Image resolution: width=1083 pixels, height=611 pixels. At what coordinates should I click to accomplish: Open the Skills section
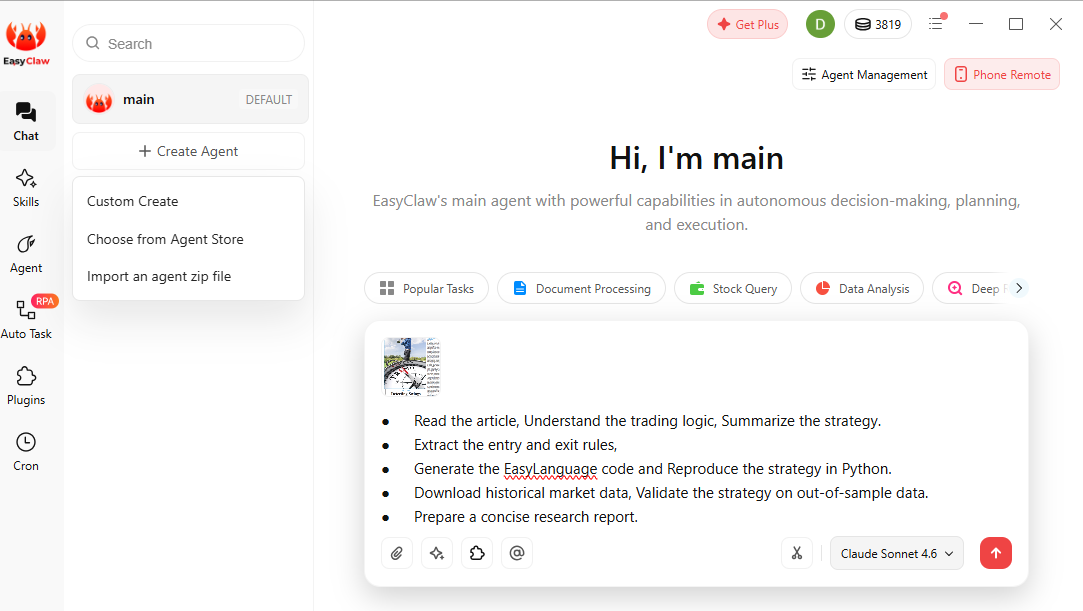coord(26,188)
